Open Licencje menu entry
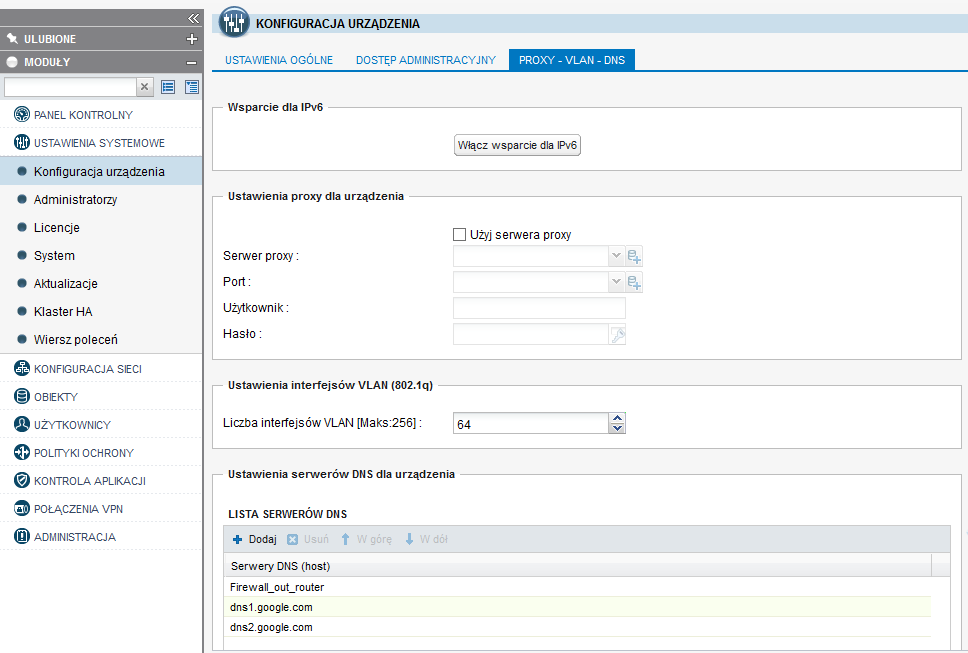968x653 pixels. [57, 228]
